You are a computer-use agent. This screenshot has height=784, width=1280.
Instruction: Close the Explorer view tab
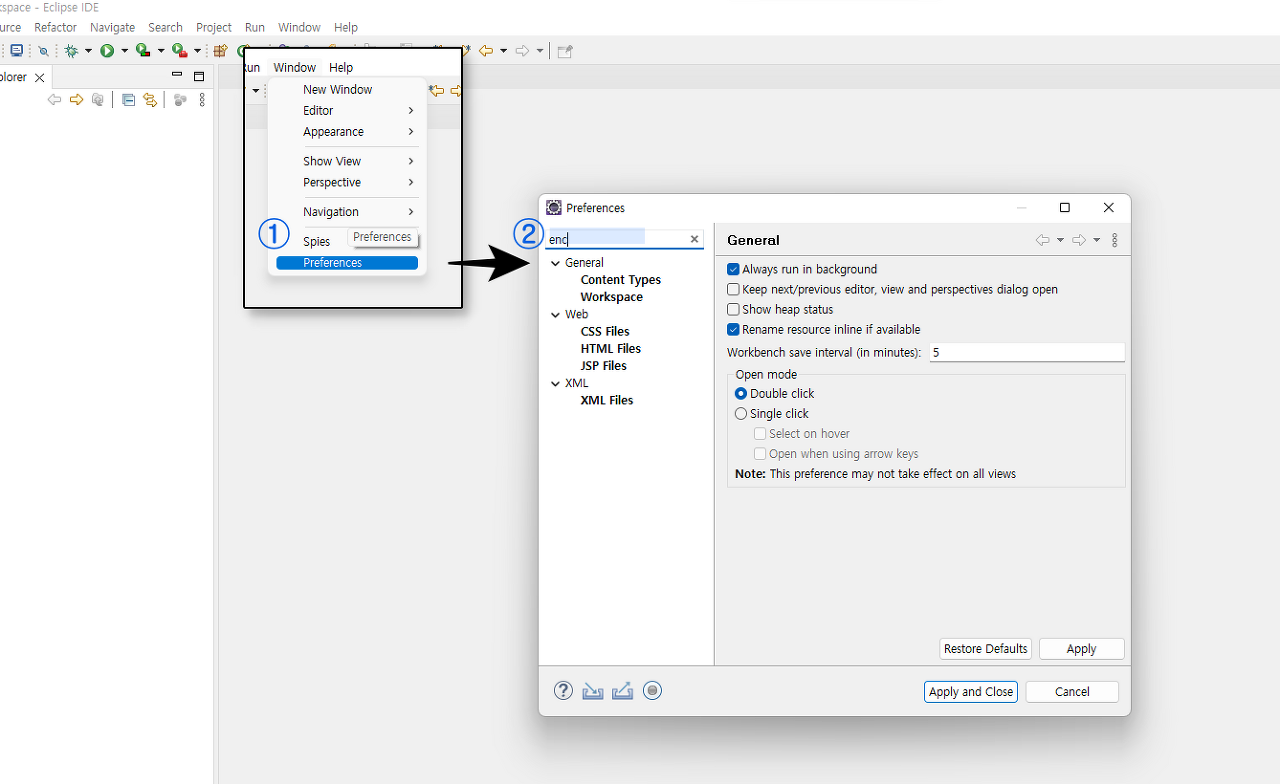(x=39, y=77)
